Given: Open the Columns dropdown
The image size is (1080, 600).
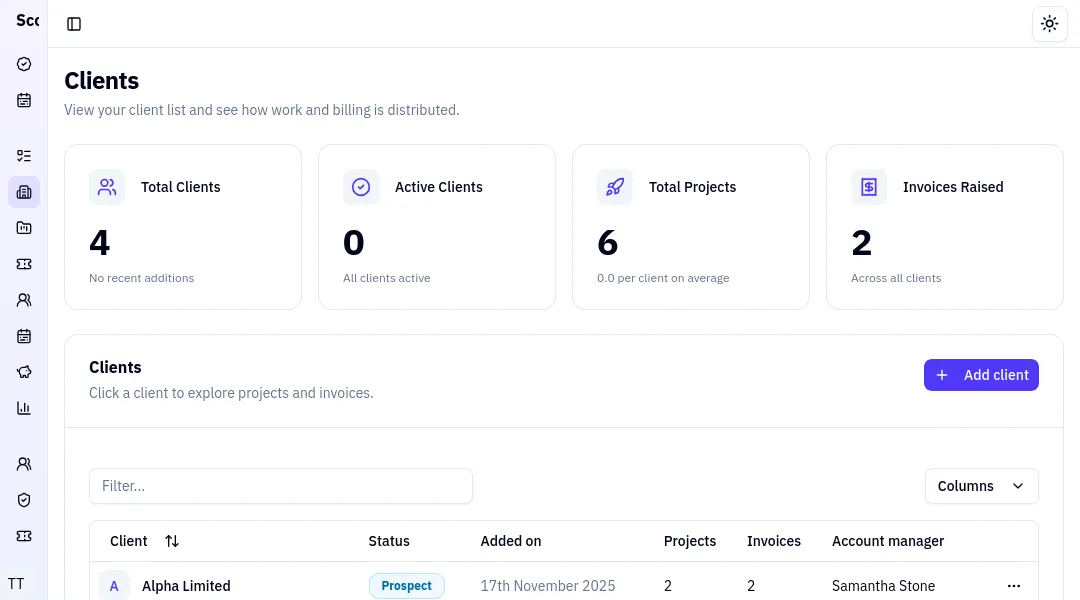Looking at the screenshot, I should pyautogui.click(x=981, y=486).
